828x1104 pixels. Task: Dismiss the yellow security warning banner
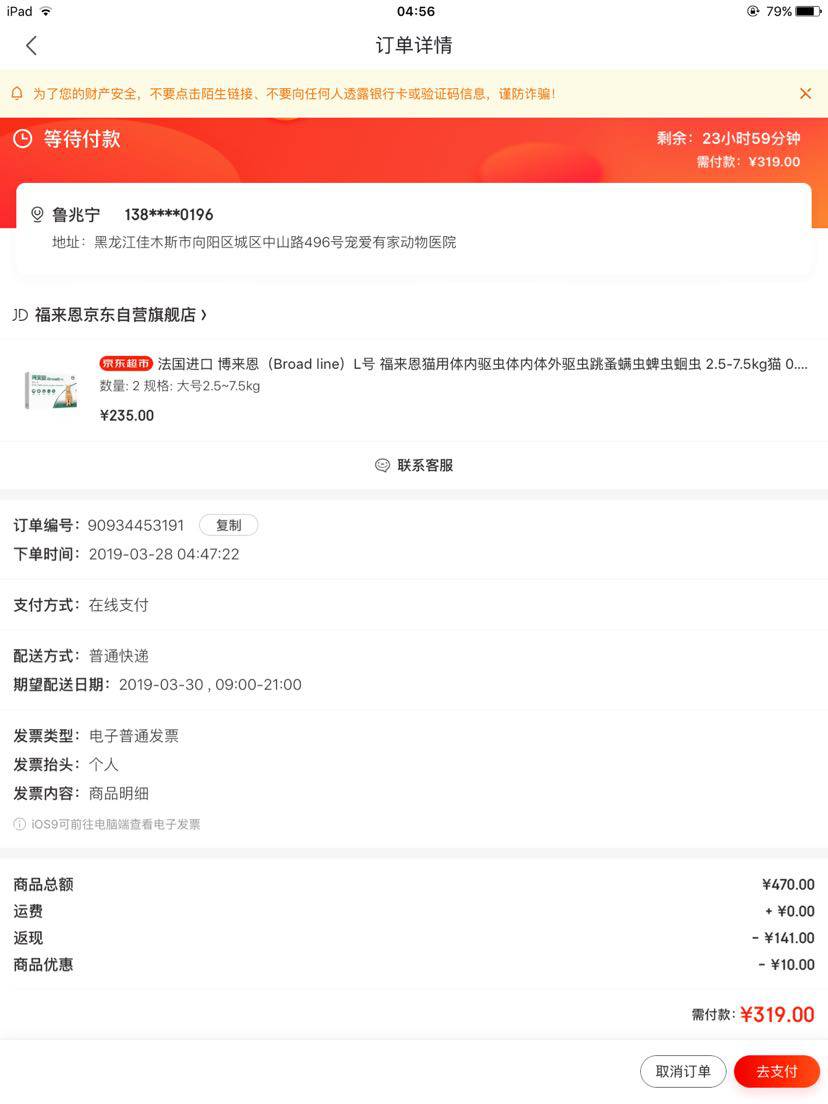click(805, 93)
